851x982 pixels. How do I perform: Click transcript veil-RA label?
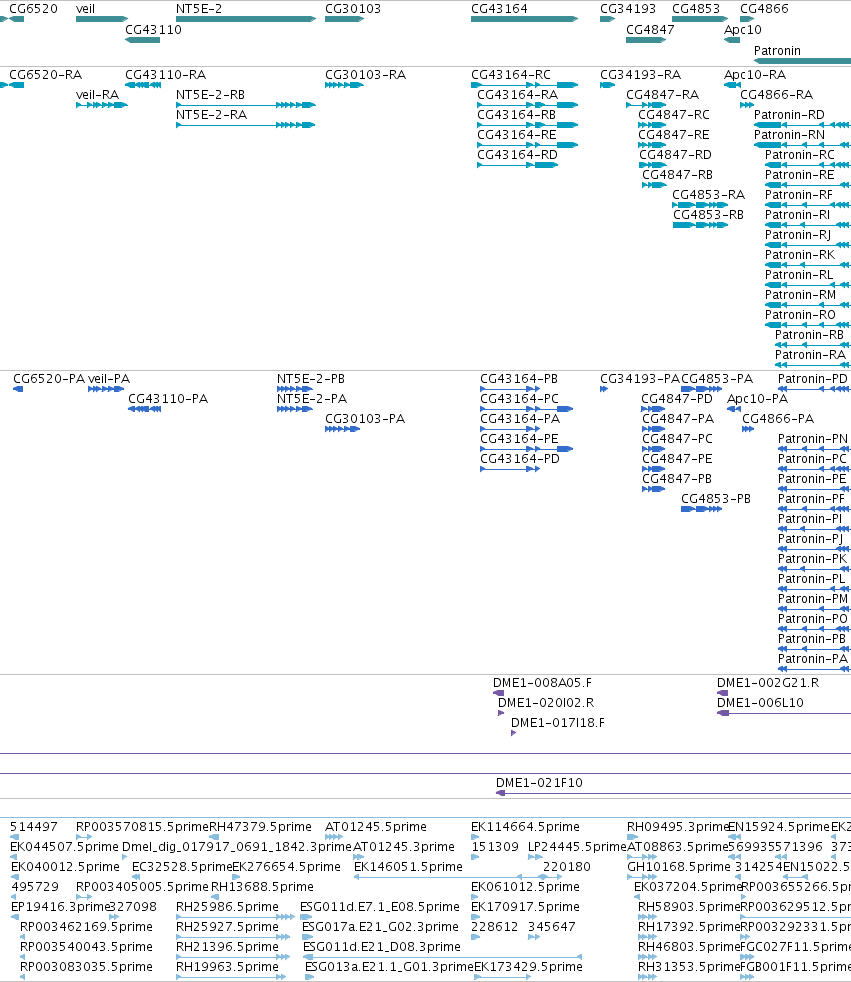(97, 95)
